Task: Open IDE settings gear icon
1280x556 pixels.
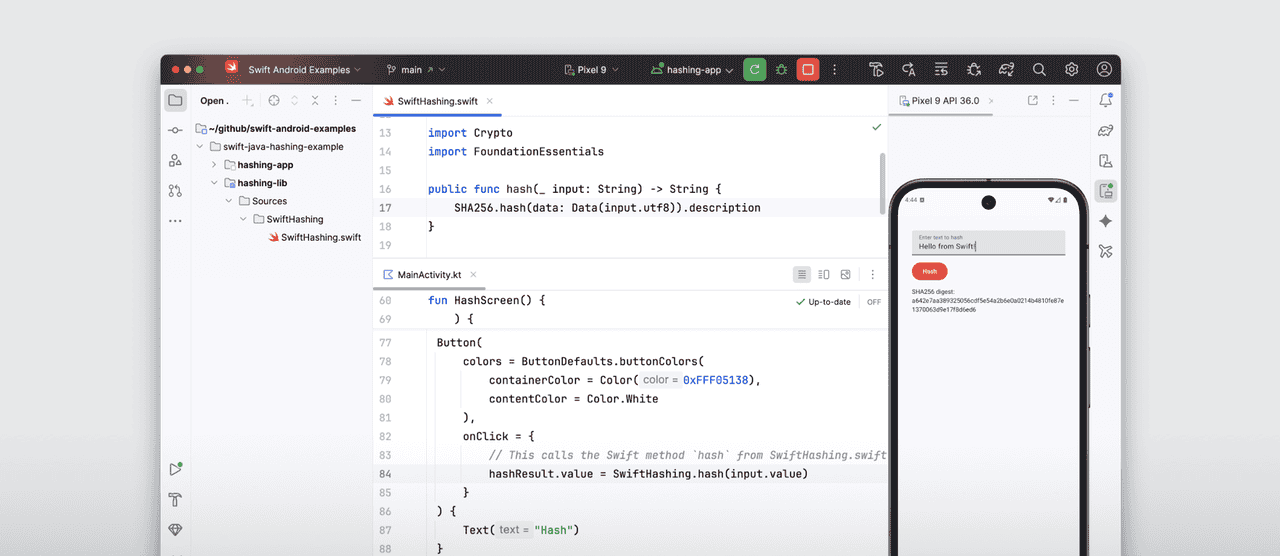Action: [x=1071, y=70]
